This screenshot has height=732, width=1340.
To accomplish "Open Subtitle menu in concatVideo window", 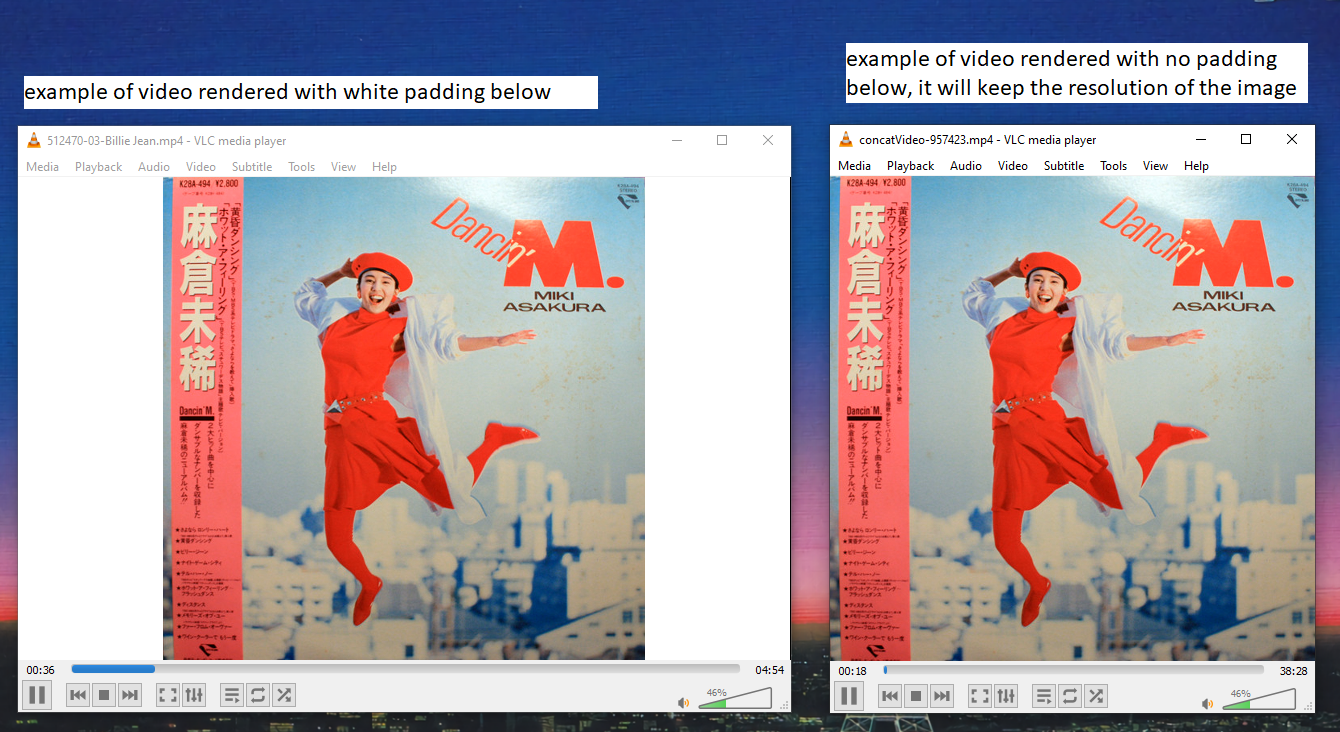I will click(1064, 166).
